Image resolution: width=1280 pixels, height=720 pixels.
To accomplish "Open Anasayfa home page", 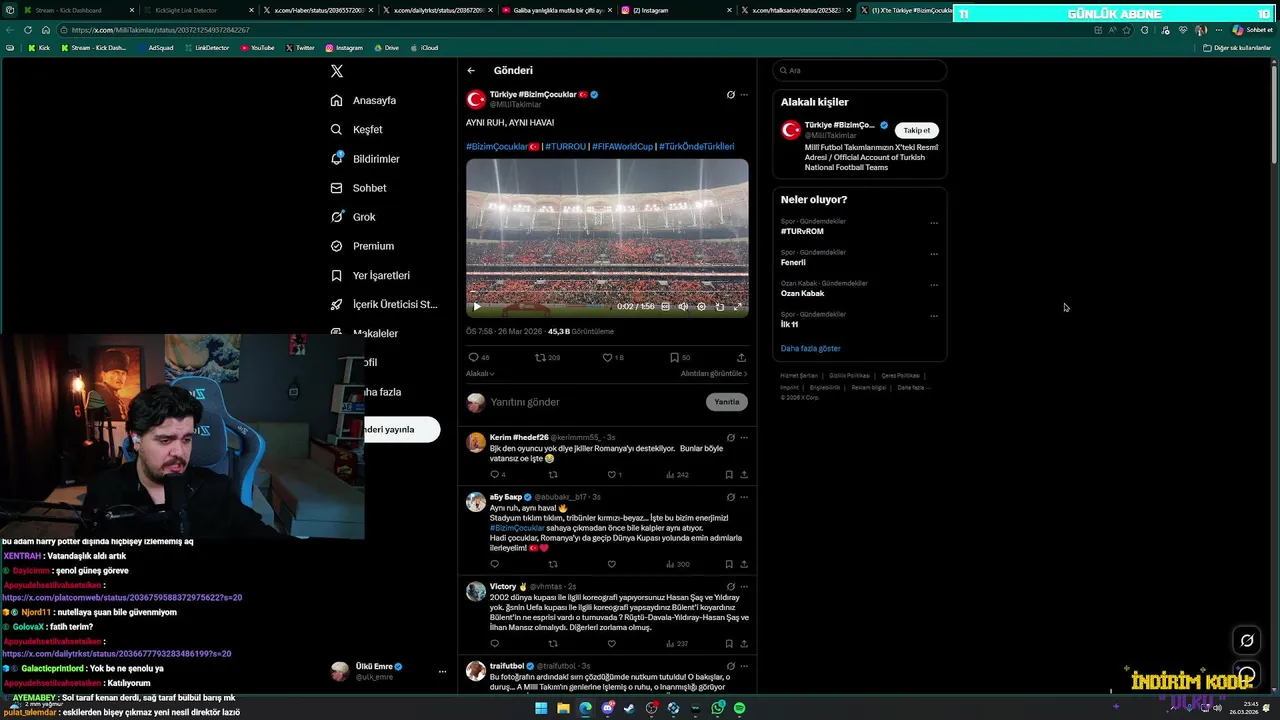I will (x=364, y=101).
